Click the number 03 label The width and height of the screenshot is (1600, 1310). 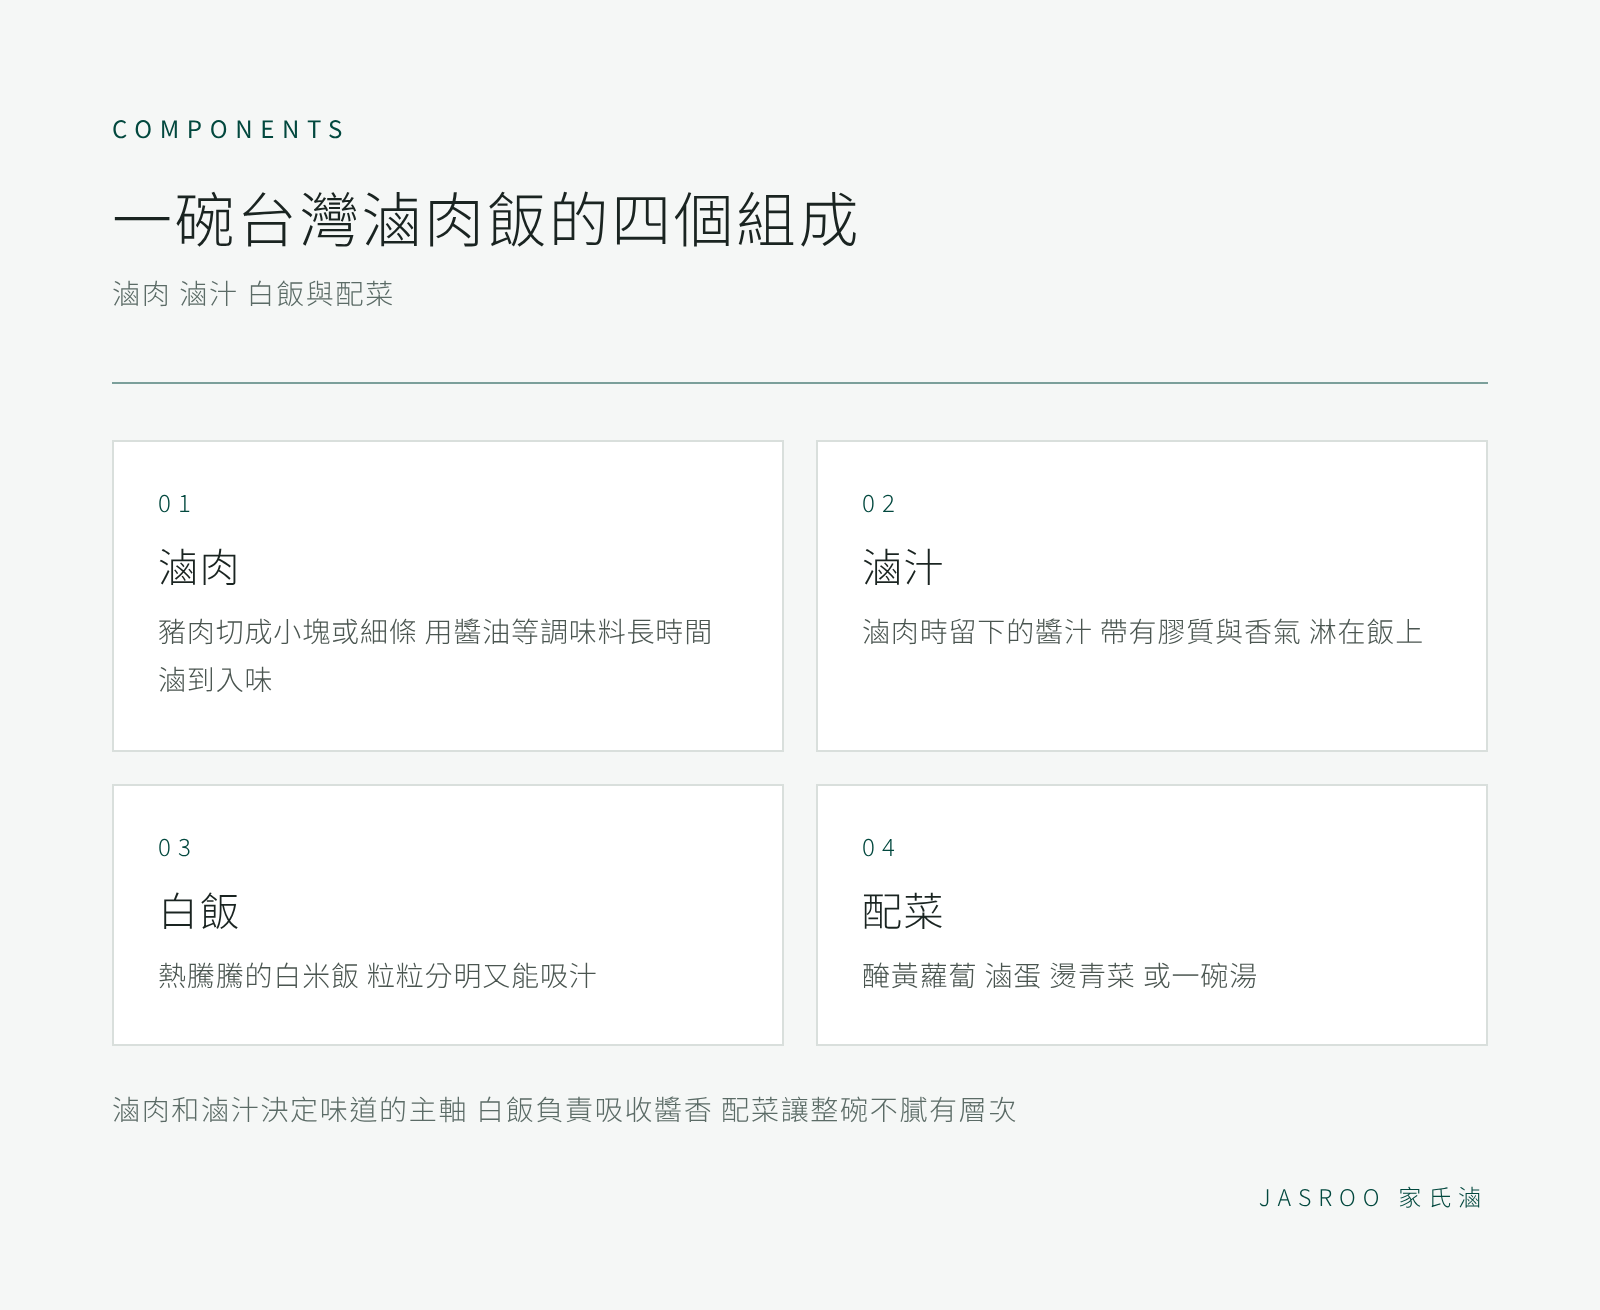click(174, 848)
